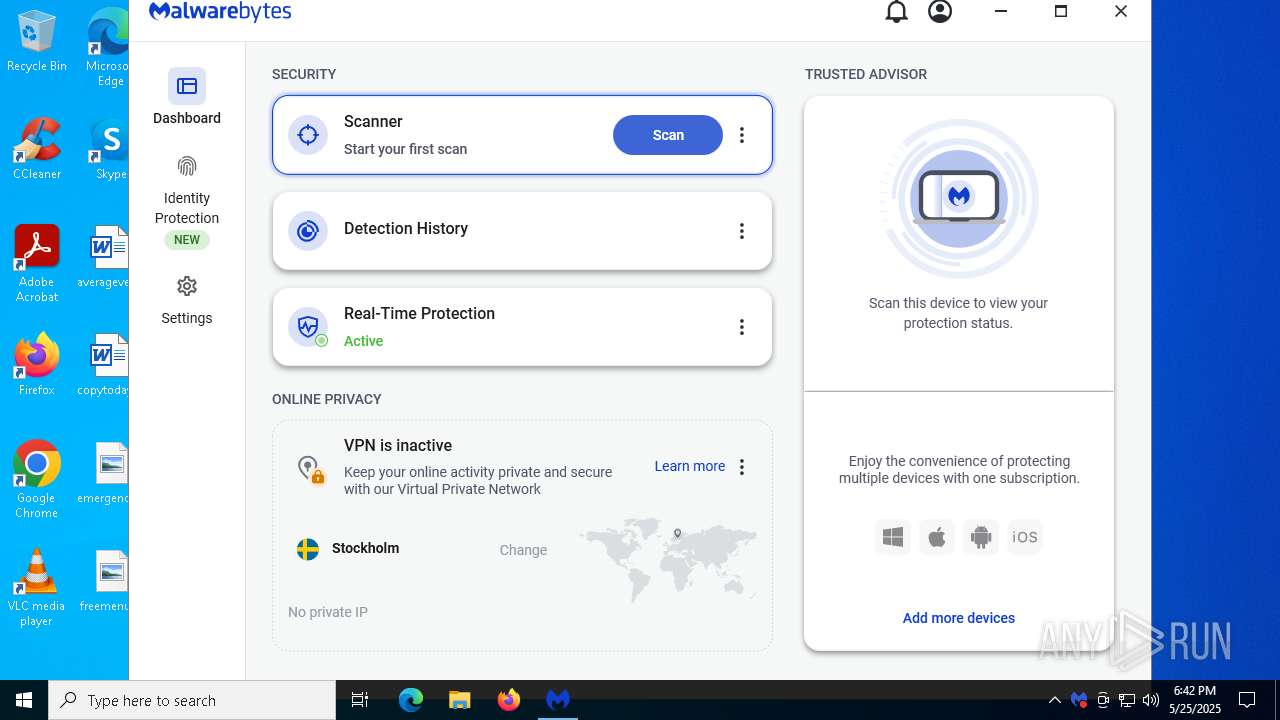Viewport: 1280px width, 720px height.
Task: Click Malwarebytes taskbar icon
Action: tap(558, 700)
